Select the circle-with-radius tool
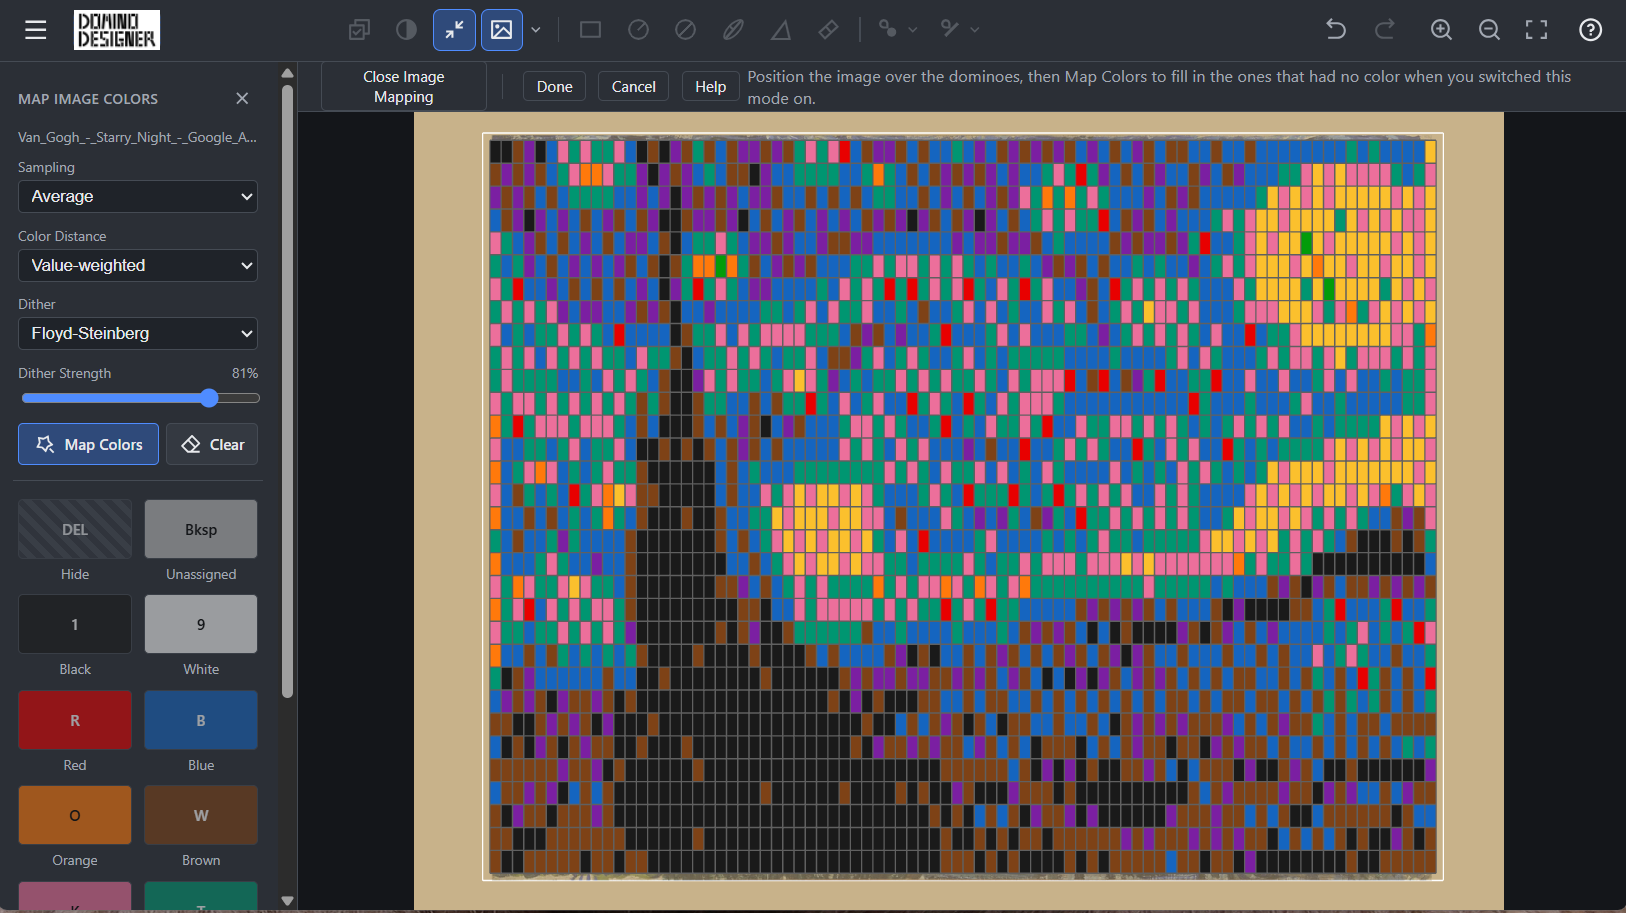Screen dimensions: 1626x913 tap(638, 30)
